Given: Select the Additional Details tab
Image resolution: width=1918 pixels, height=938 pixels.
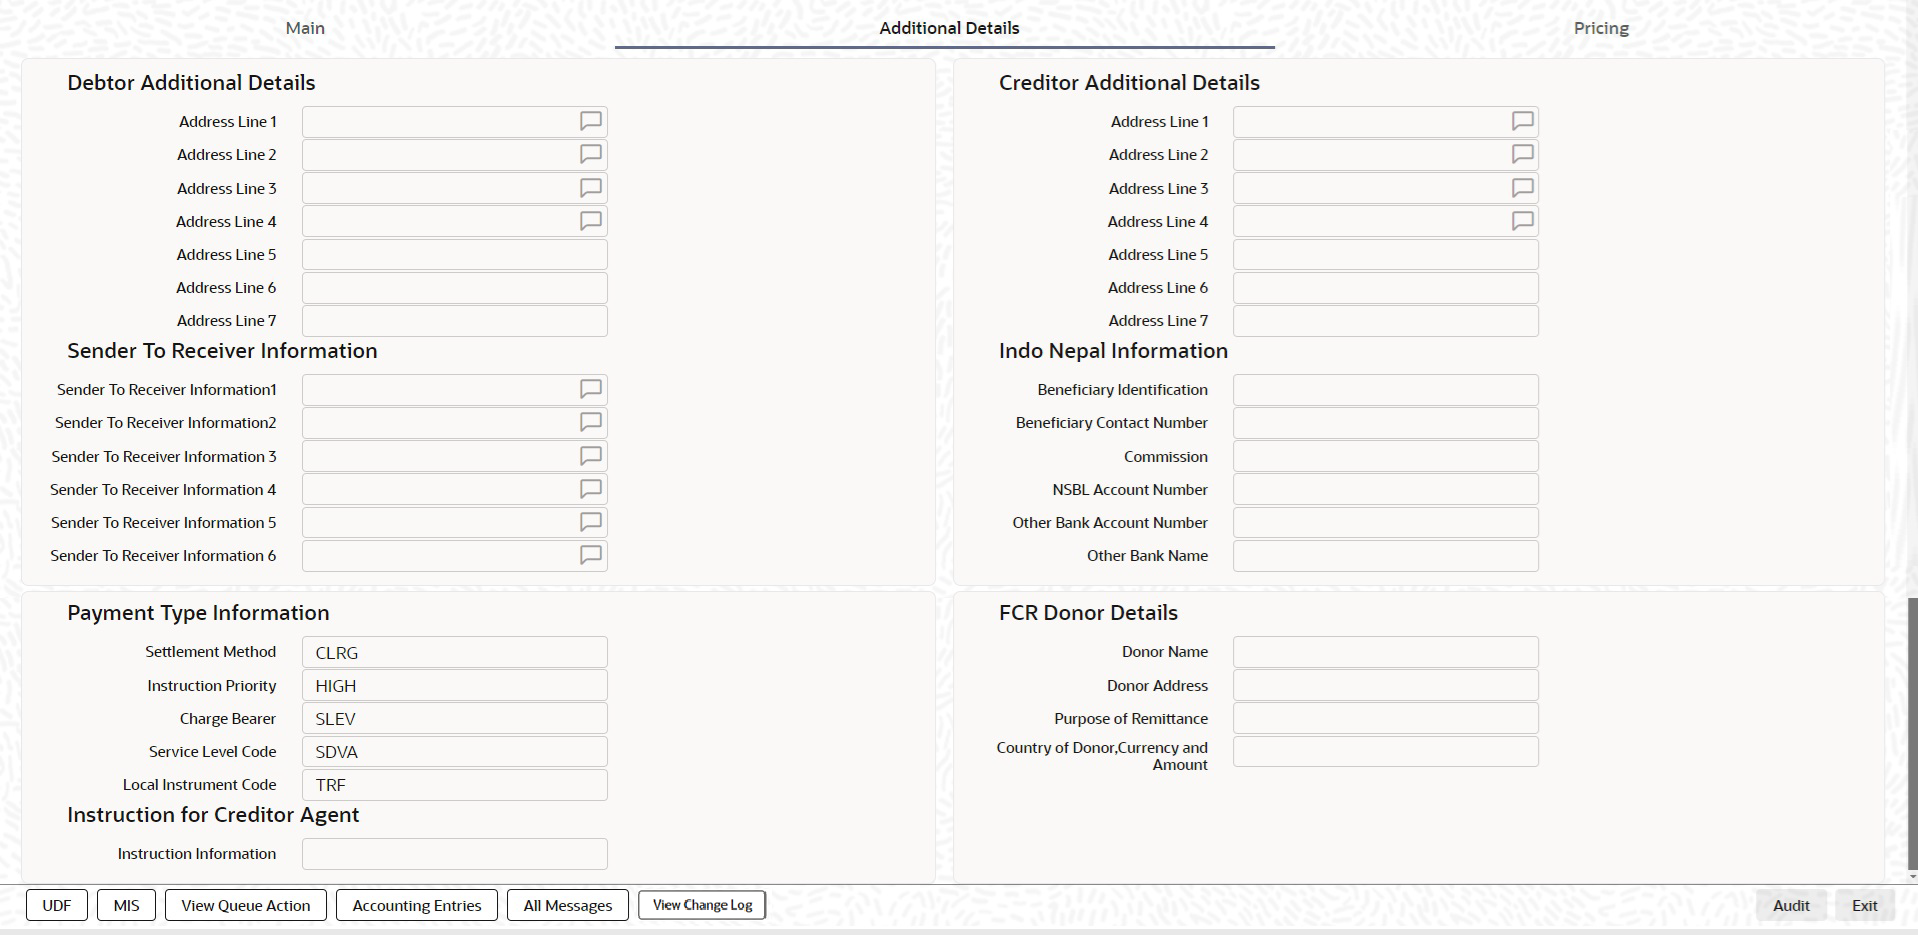Looking at the screenshot, I should click(949, 28).
